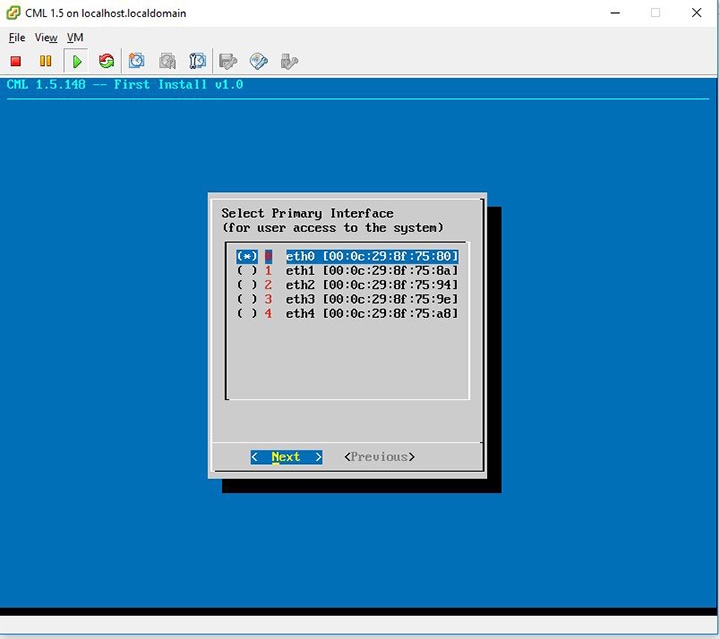
Task: Minimize the CML 1.5 console window
Action: (x=615, y=13)
